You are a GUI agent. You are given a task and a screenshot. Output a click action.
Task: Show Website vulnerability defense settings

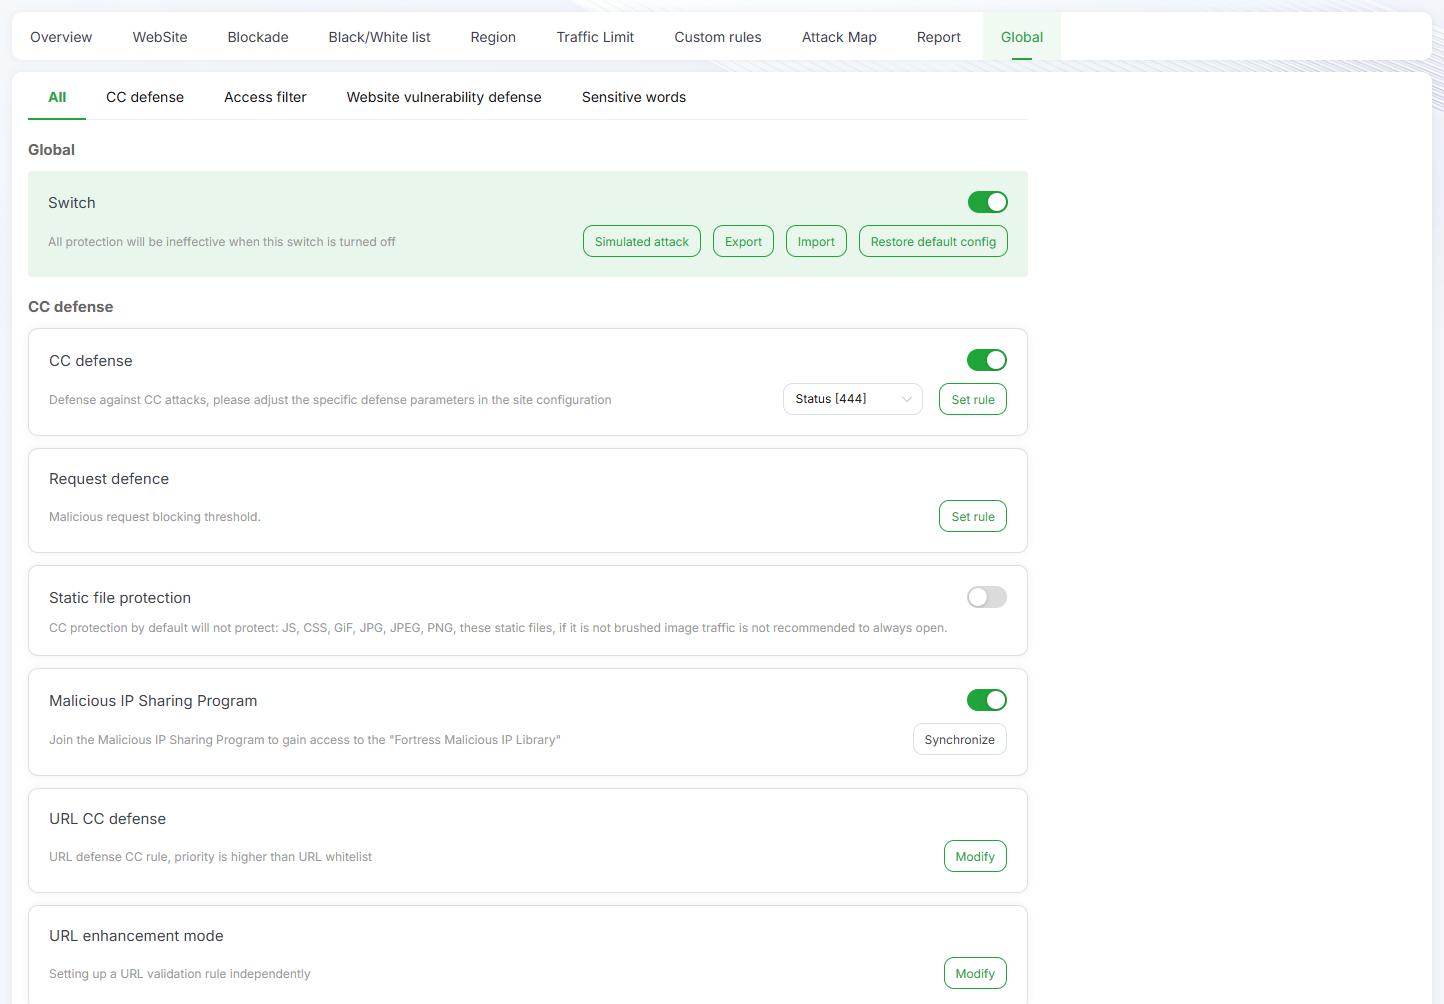(444, 97)
